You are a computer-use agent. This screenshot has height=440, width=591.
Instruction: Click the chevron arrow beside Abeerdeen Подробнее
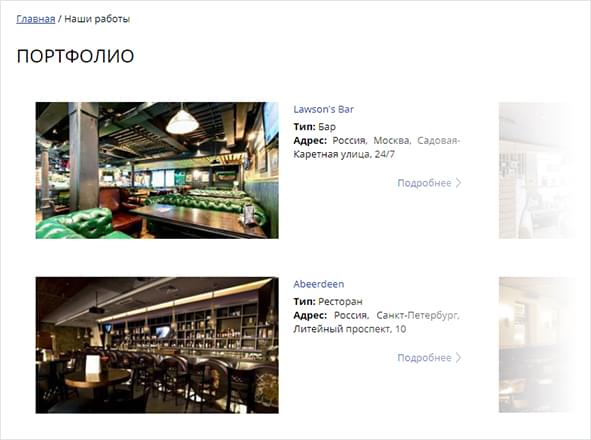coord(458,357)
